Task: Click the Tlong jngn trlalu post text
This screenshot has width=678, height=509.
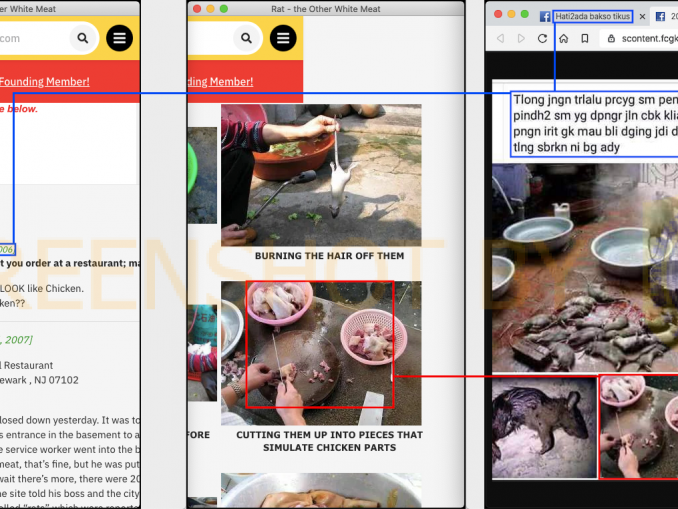Action: point(595,124)
